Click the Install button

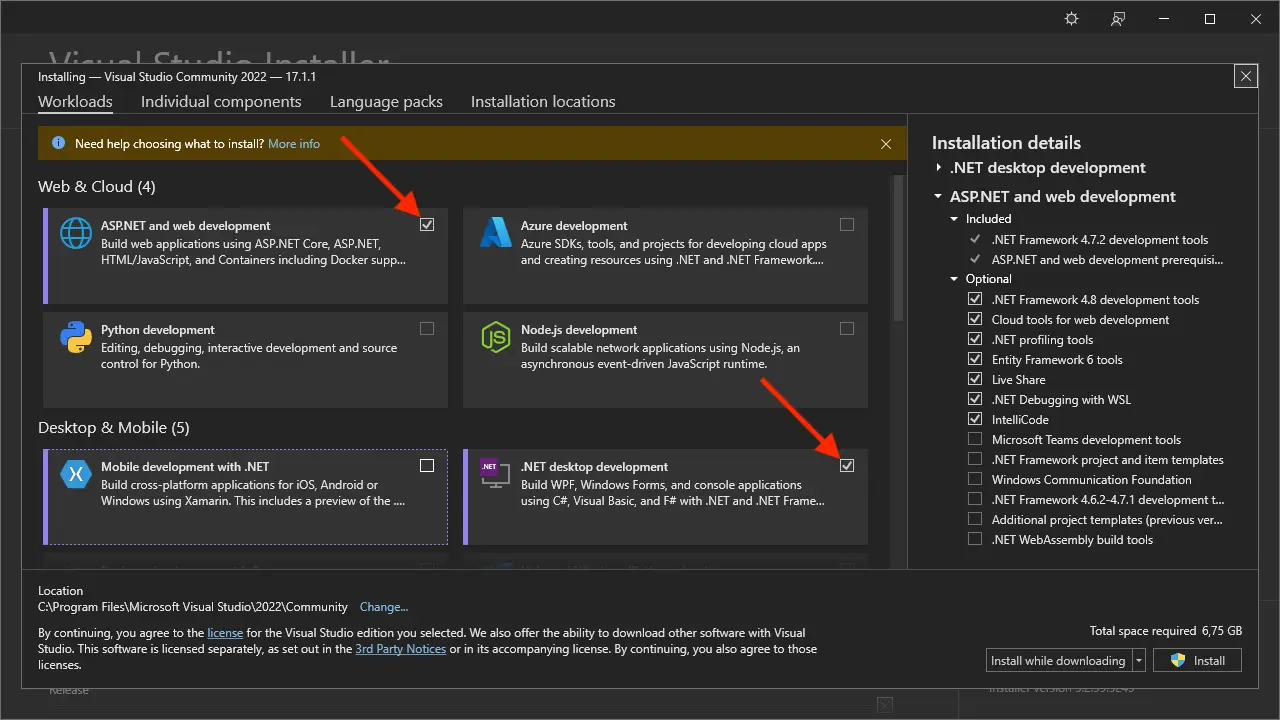pos(1198,661)
